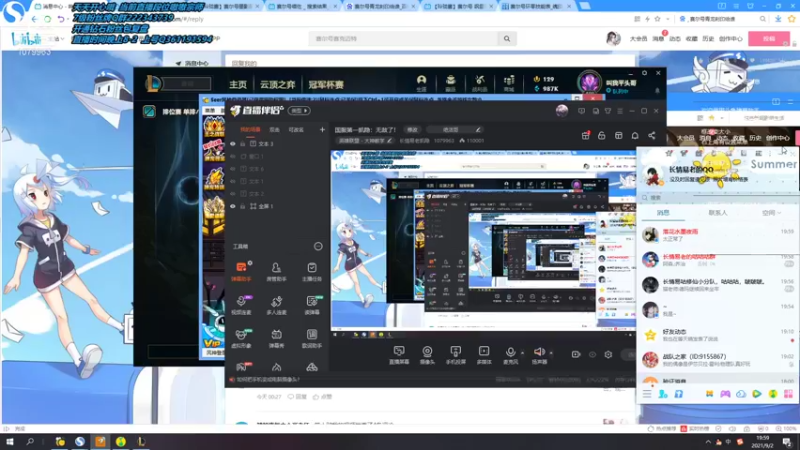This screenshot has height=450, width=800.
Task: Click the layout icon beside the bell
Action: (x=618, y=136)
